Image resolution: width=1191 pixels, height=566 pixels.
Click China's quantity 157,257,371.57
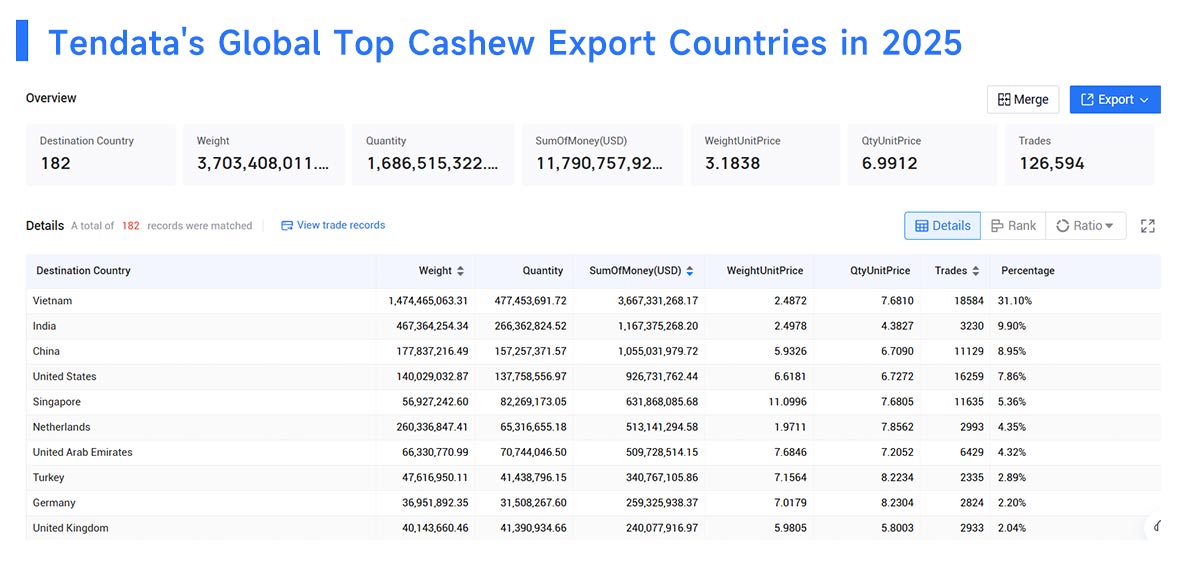(x=529, y=351)
